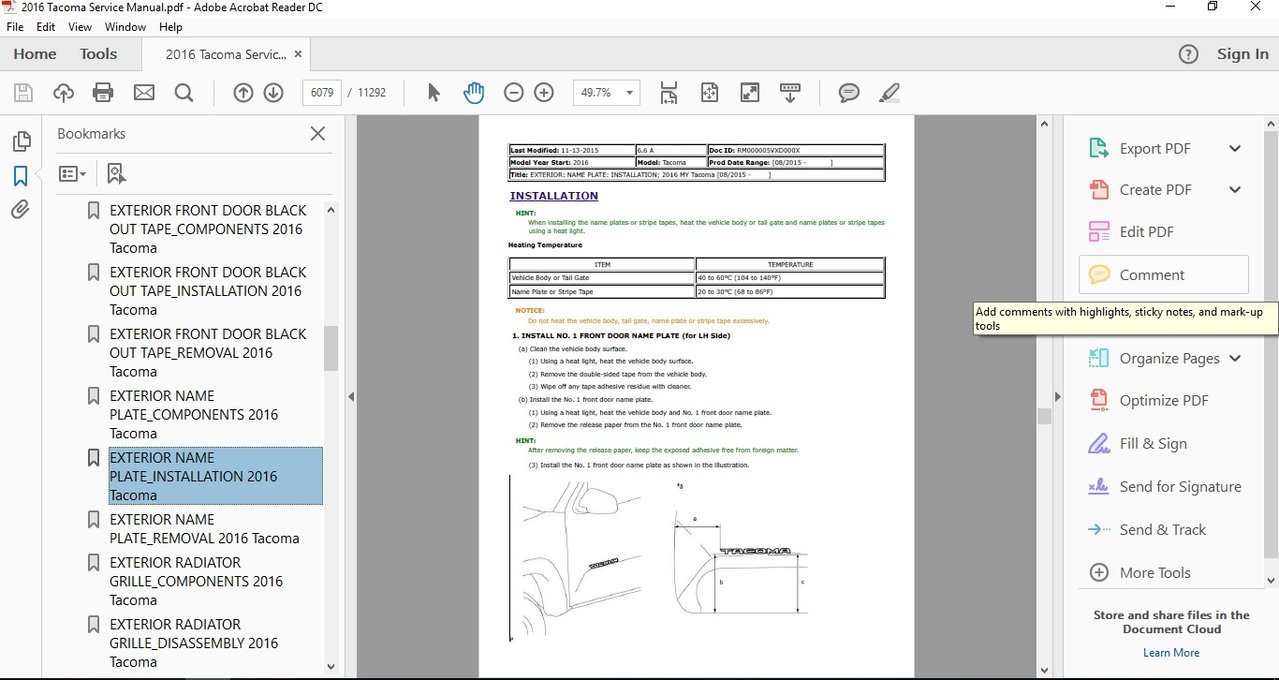Zoom in with the plus icon

click(544, 93)
